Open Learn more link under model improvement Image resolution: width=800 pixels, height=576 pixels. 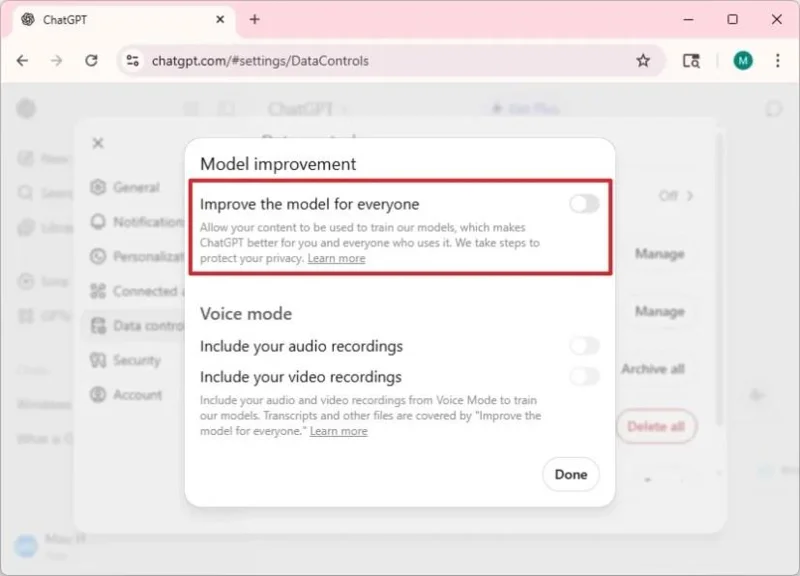(x=336, y=258)
